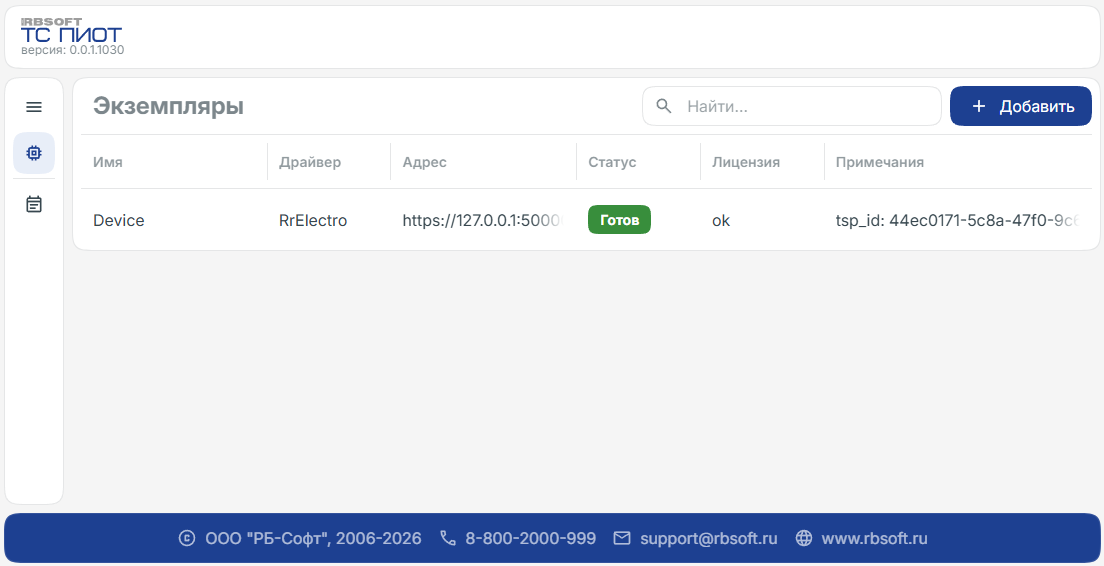Click the ok license cell

coord(721,220)
